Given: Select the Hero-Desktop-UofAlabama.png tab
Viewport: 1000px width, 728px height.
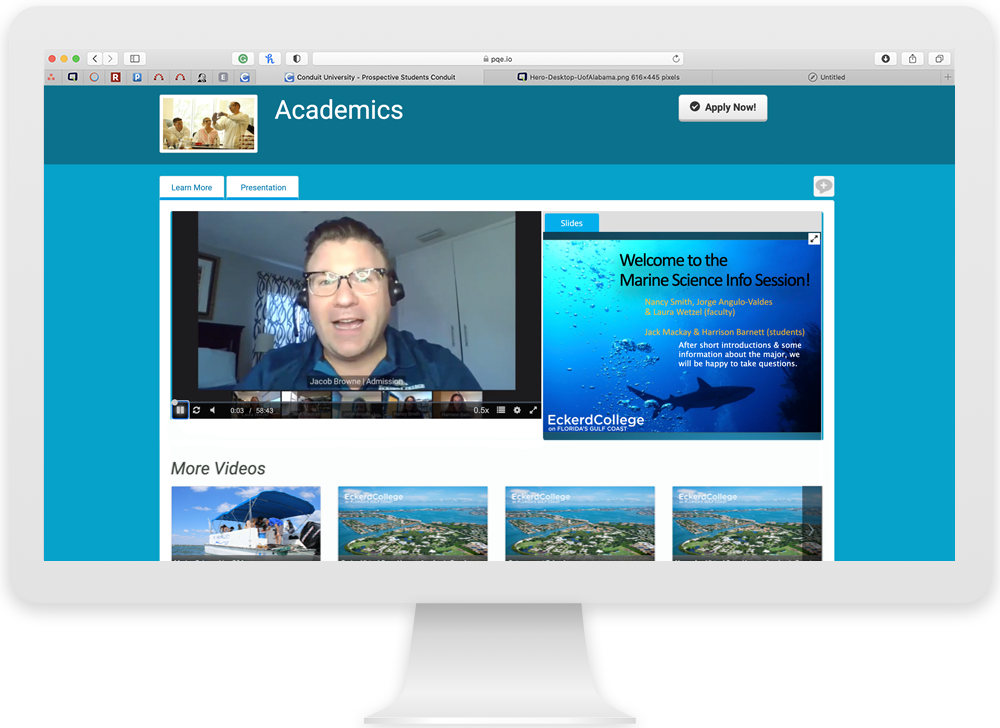Looking at the screenshot, I should [x=598, y=77].
